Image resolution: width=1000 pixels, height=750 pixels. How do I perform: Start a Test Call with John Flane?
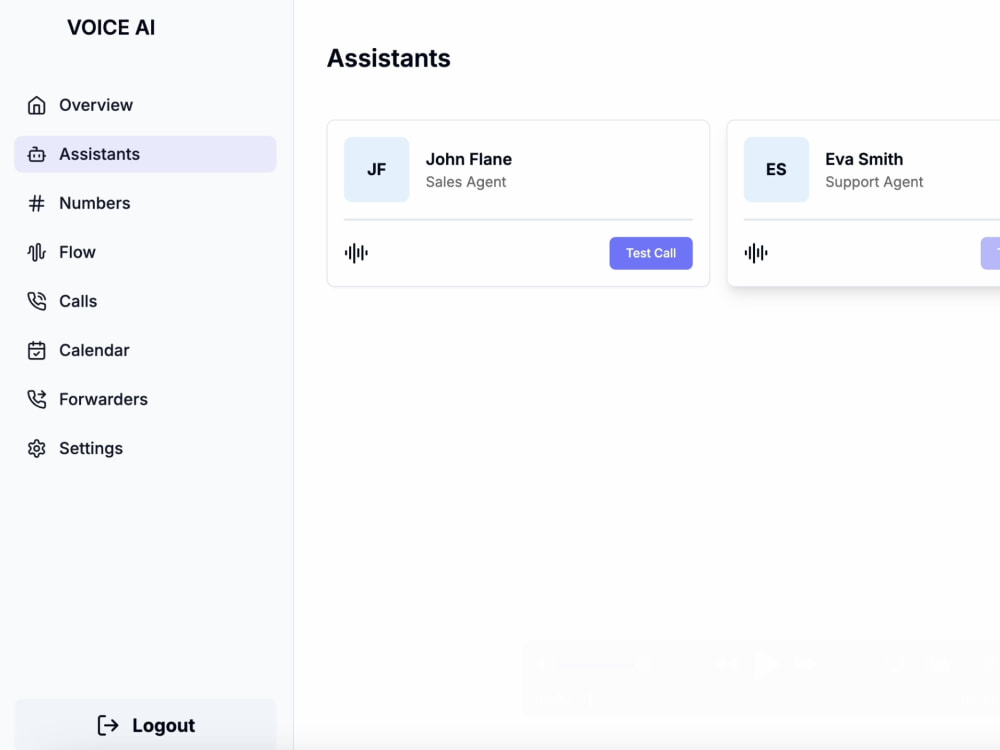point(651,253)
